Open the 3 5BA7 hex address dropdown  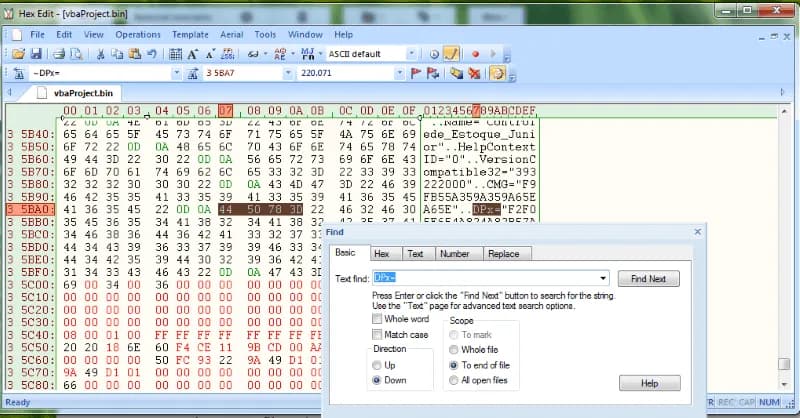[x=288, y=73]
